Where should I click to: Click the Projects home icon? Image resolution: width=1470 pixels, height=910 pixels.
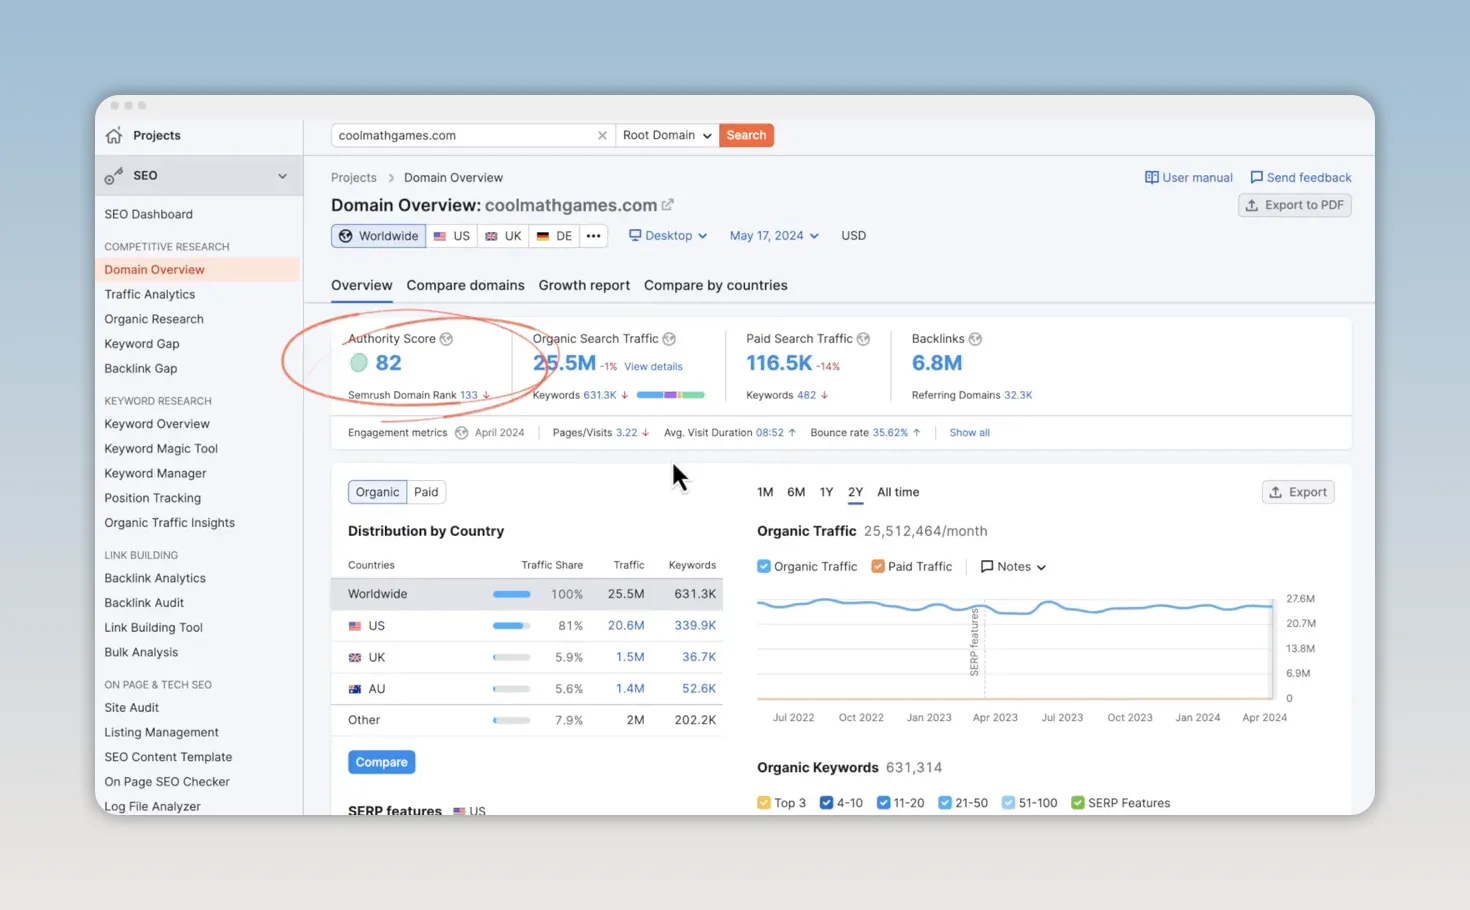coord(114,135)
